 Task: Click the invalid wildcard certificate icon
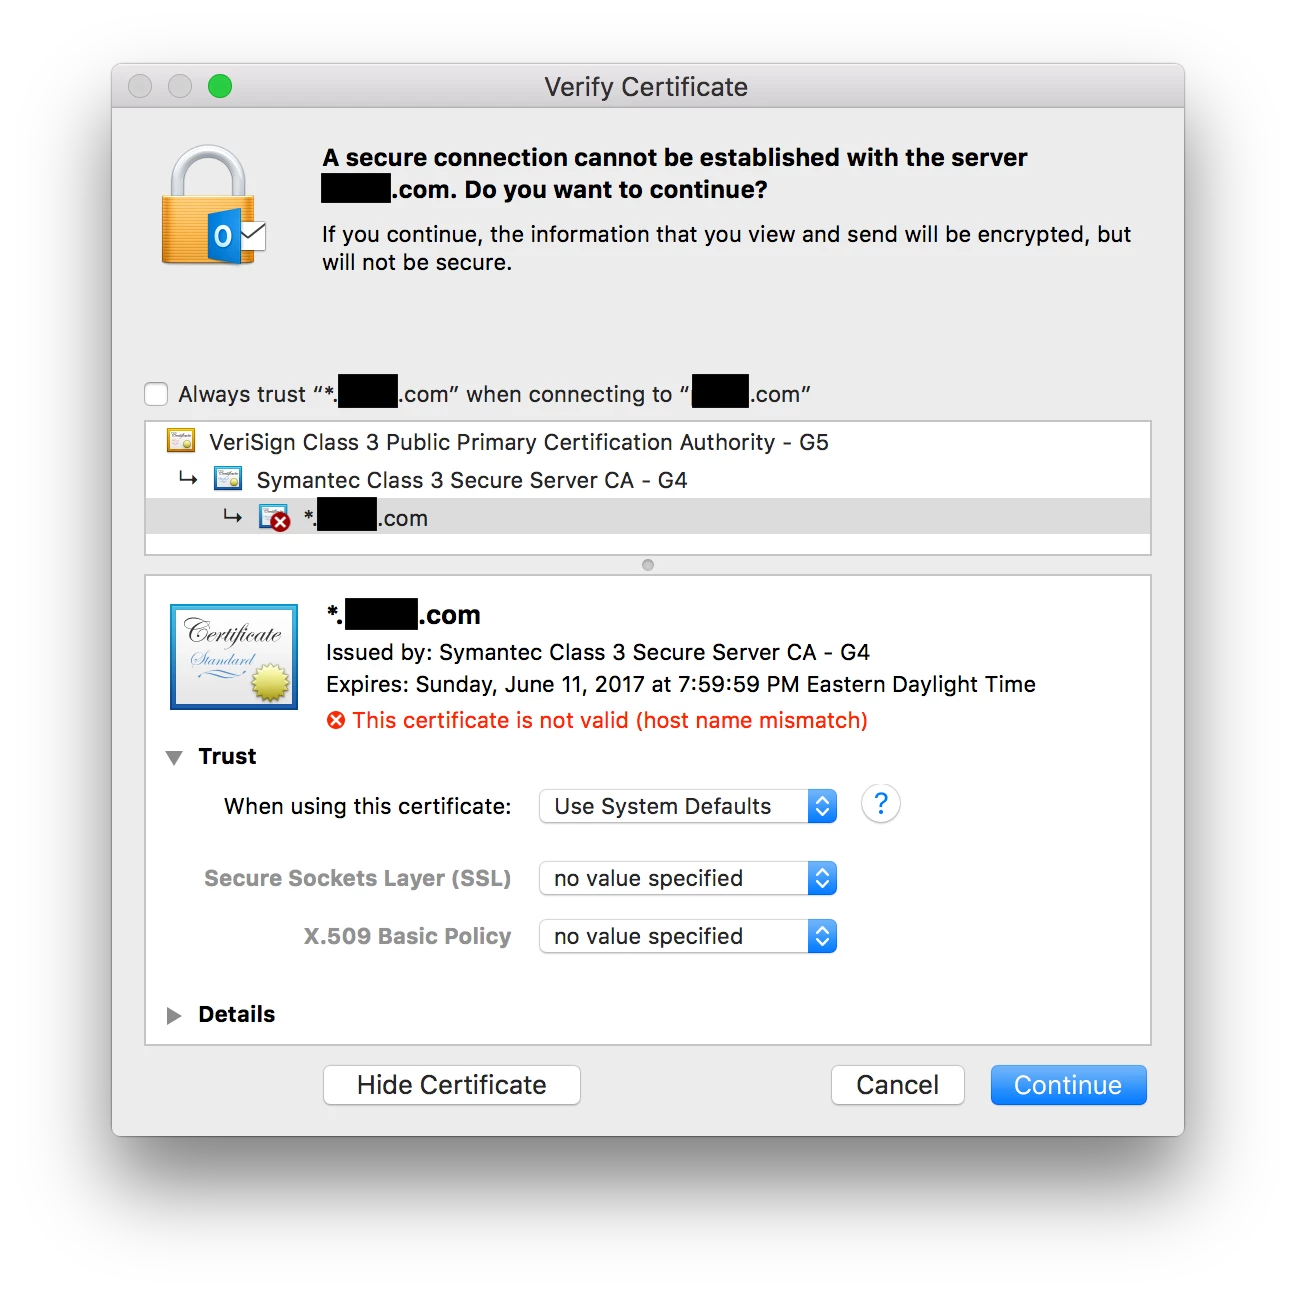(274, 518)
